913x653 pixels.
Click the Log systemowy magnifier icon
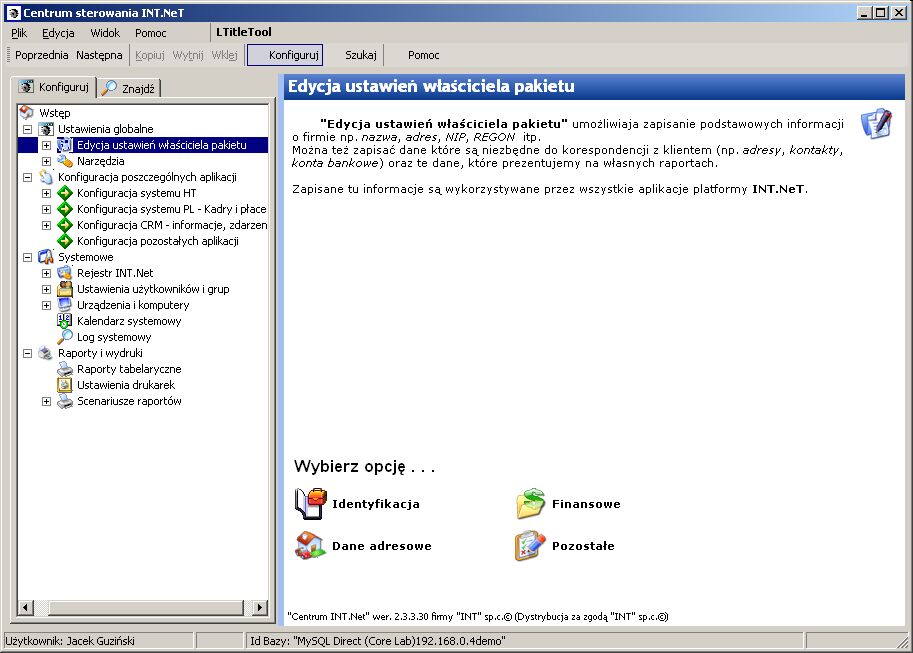[65, 337]
